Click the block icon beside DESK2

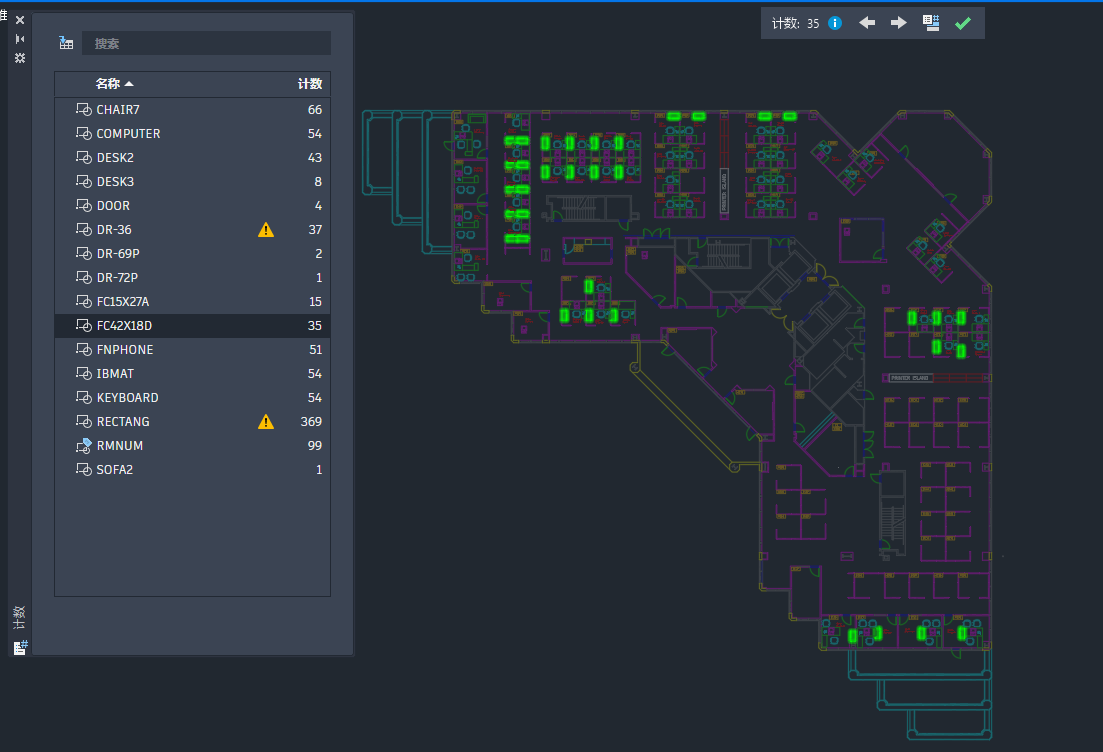(84, 158)
